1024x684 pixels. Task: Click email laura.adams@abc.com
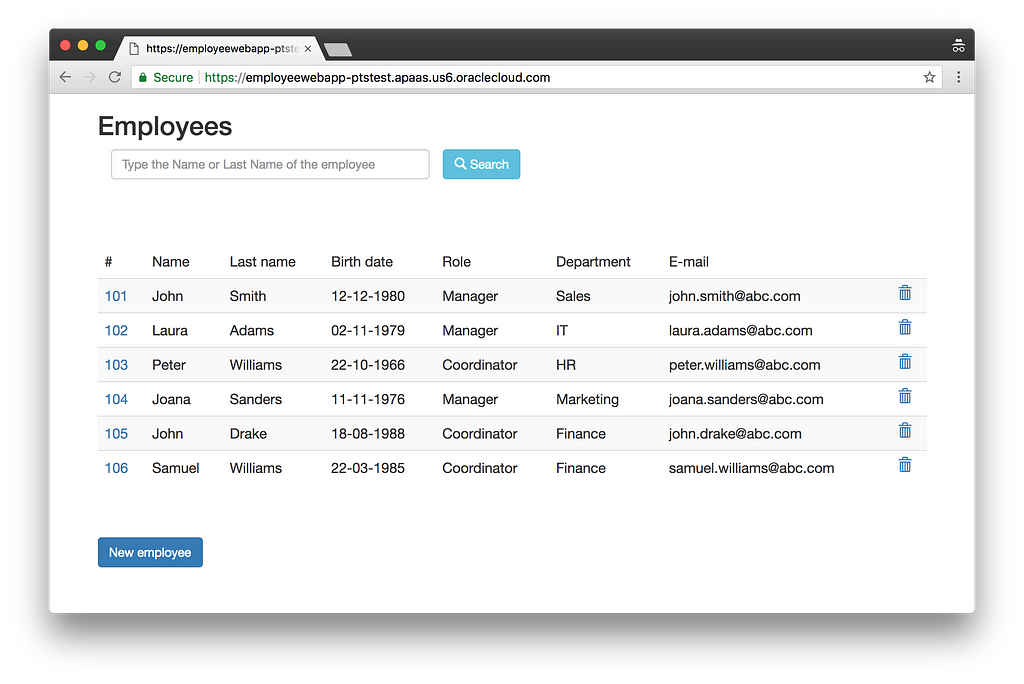point(741,331)
